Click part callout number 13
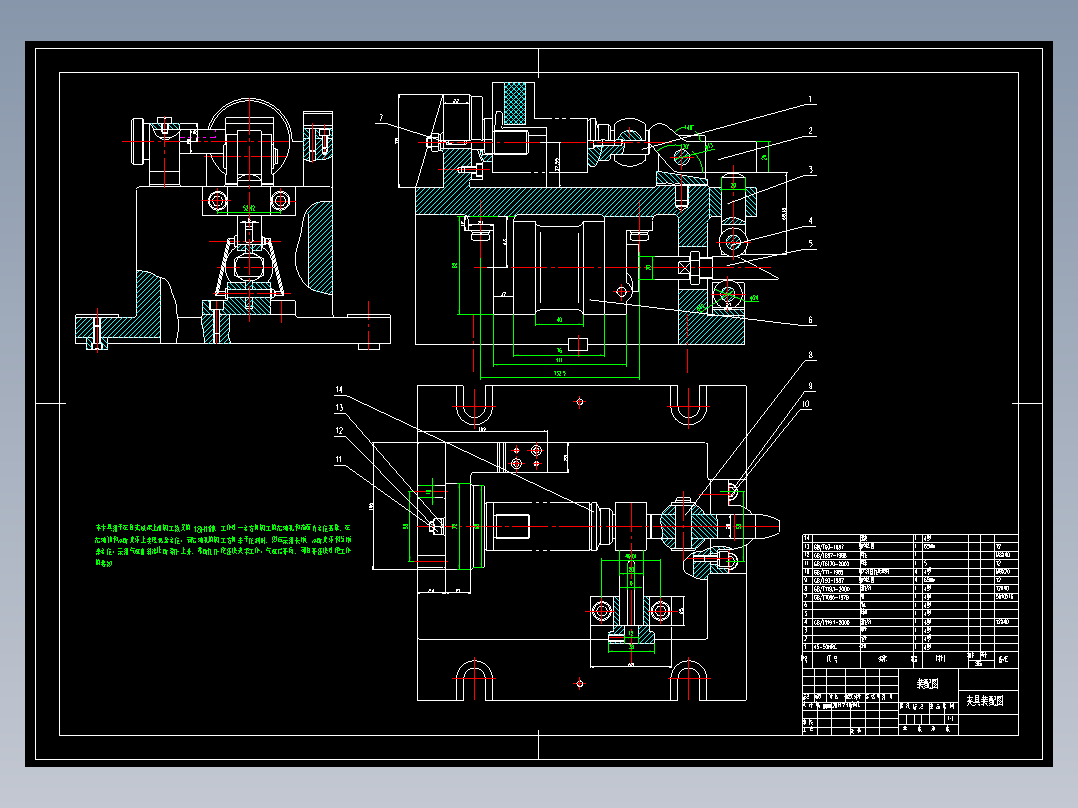This screenshot has height=808, width=1078. [x=339, y=408]
